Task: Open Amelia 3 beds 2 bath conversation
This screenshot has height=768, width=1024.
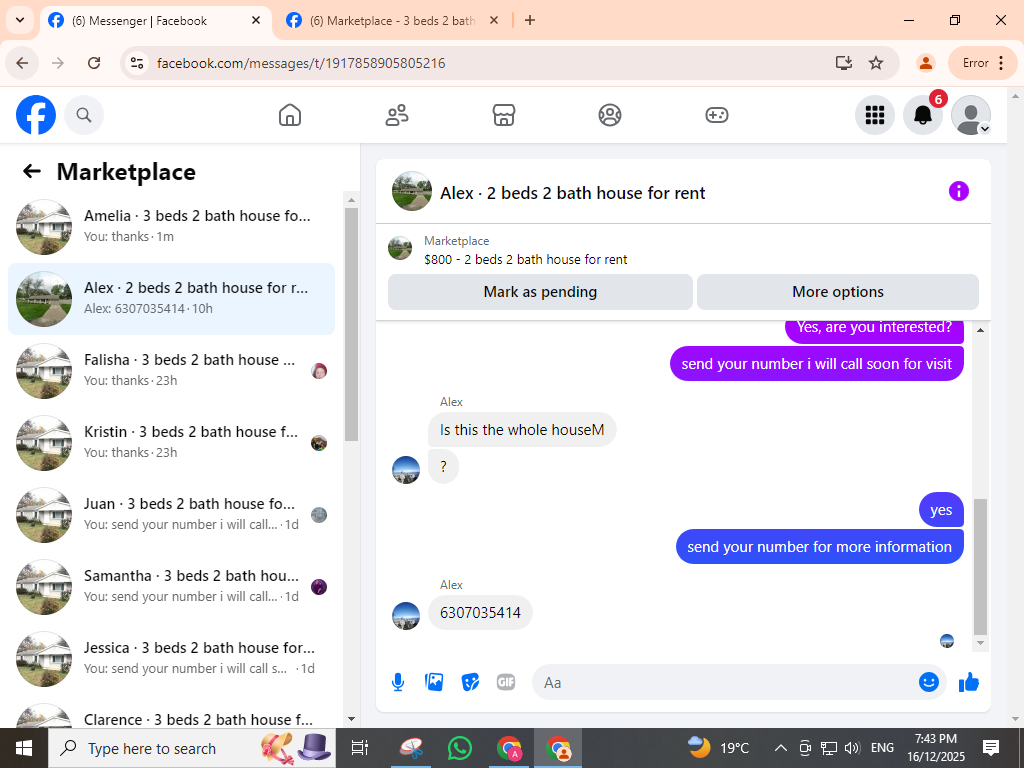Action: pyautogui.click(x=171, y=227)
